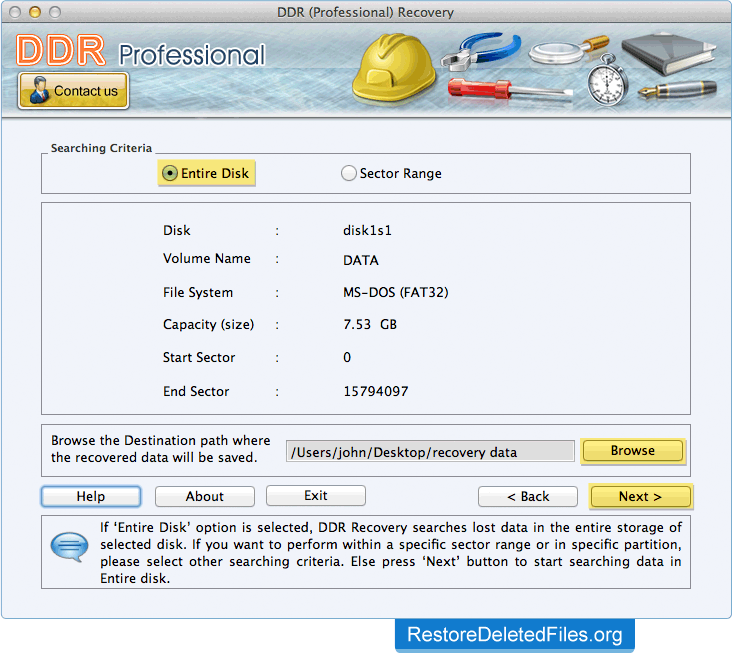Click the 15794097 end sector value
The image size is (732, 653).
(376, 391)
